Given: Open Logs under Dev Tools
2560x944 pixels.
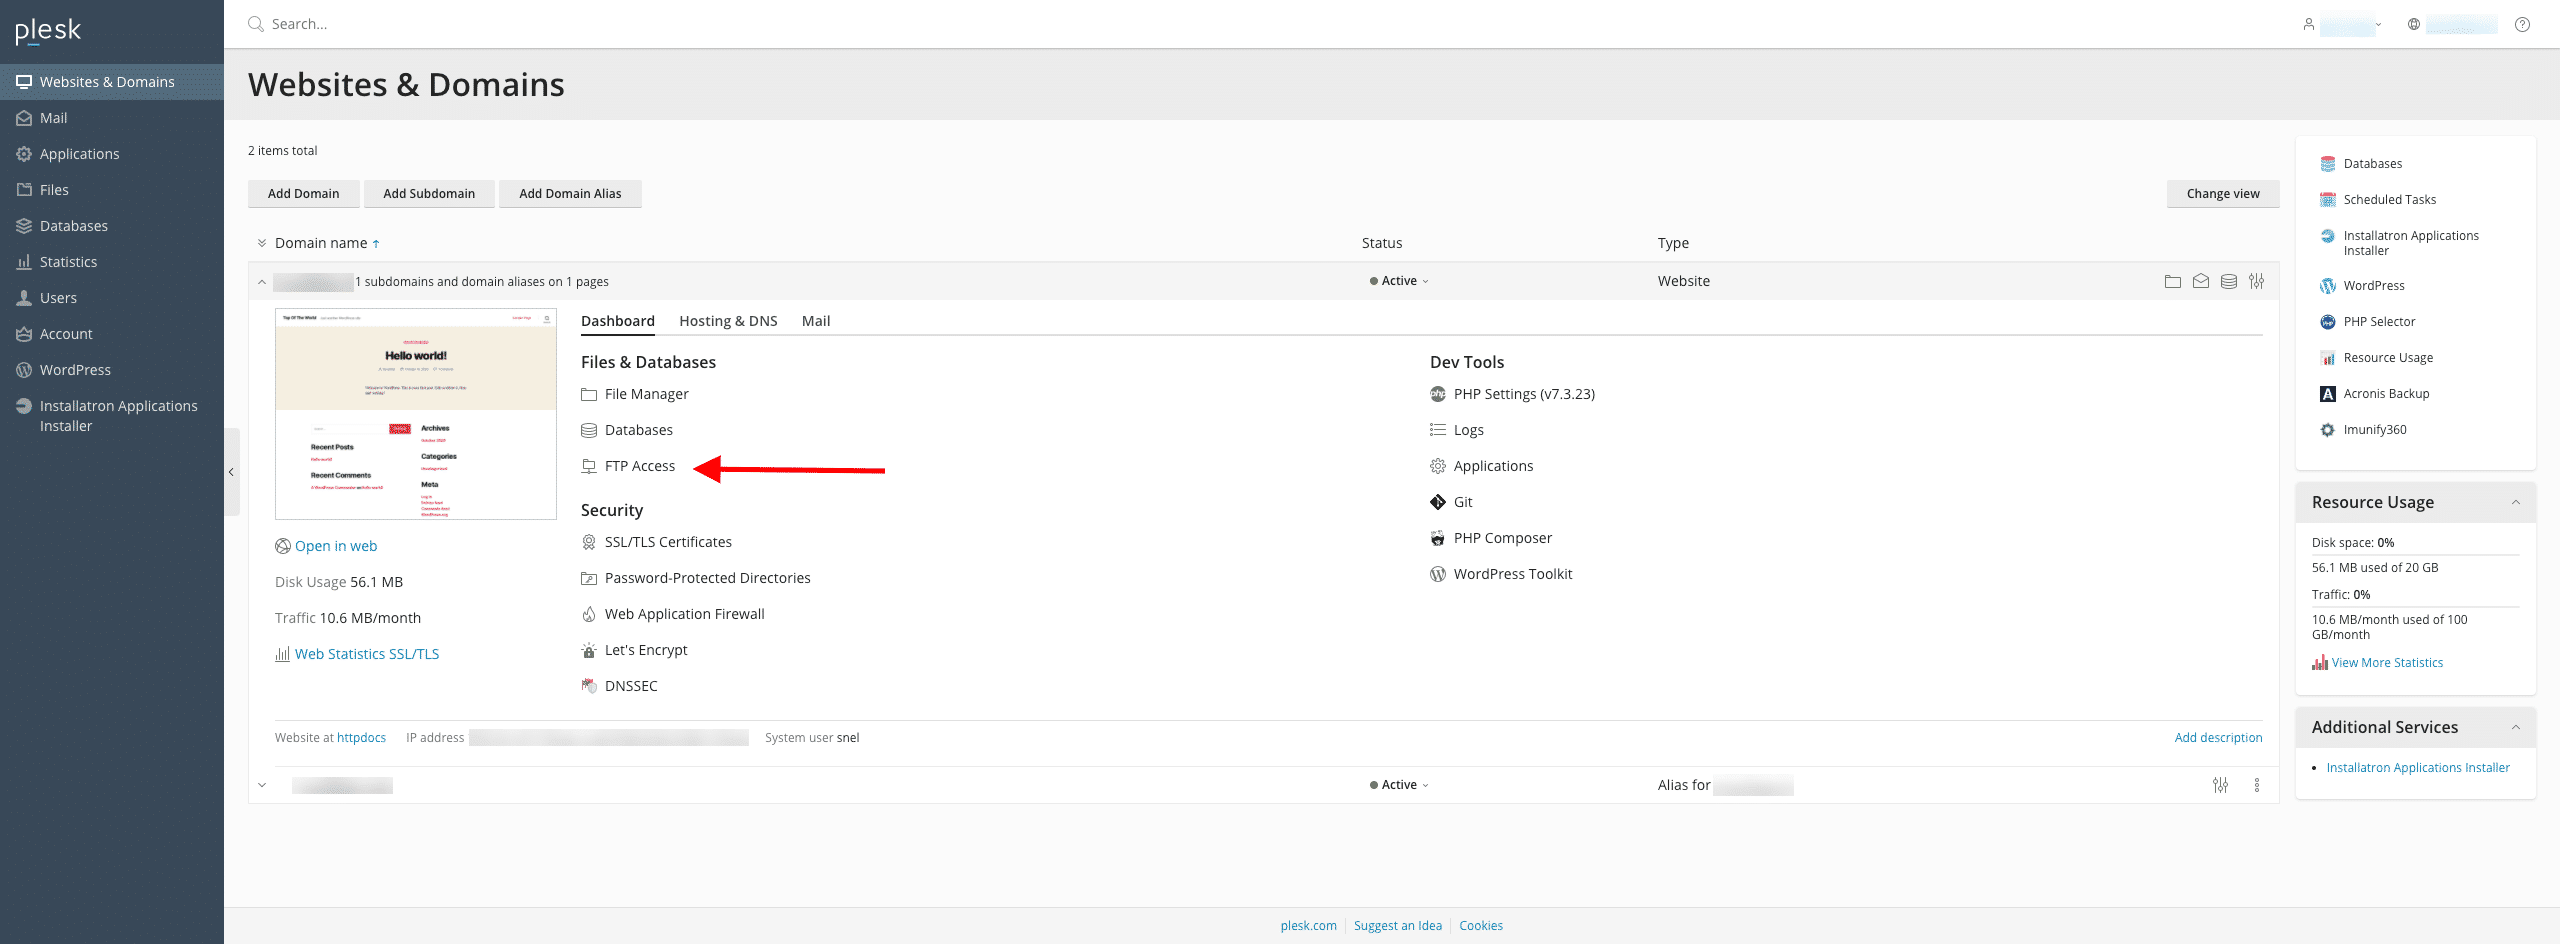Looking at the screenshot, I should click(x=1457, y=430).
